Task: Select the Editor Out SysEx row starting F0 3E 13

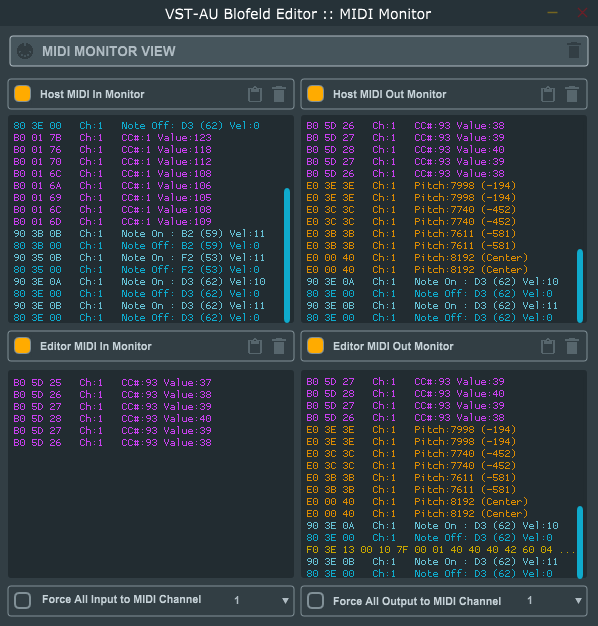Action: (440, 550)
